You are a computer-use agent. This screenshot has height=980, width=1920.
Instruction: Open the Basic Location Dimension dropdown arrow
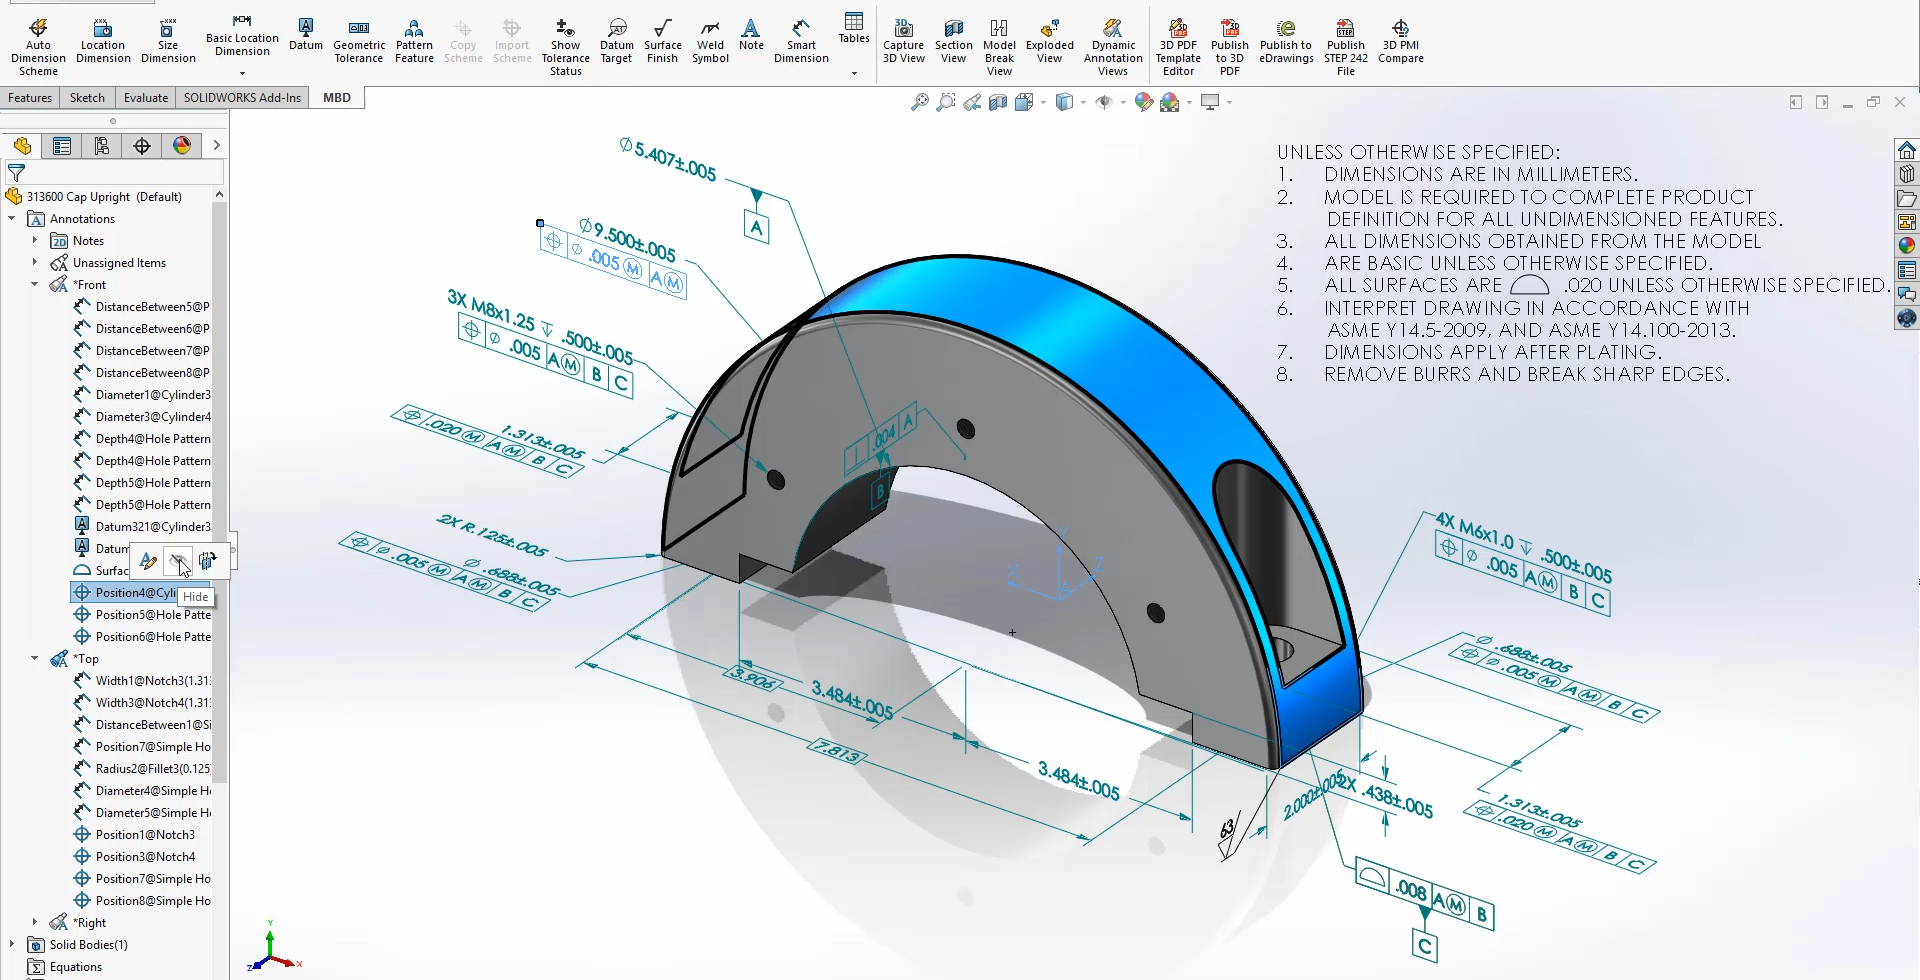[x=242, y=73]
